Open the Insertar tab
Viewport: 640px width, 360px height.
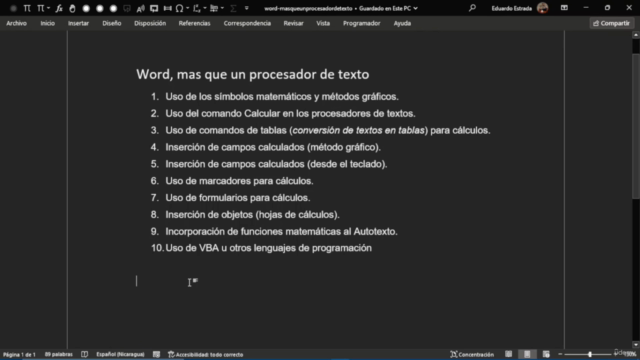click(78, 23)
